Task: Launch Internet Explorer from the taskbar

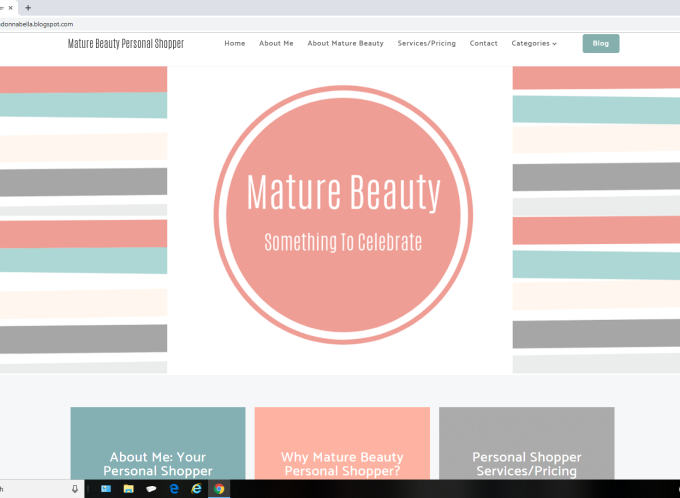Action: (x=196, y=489)
